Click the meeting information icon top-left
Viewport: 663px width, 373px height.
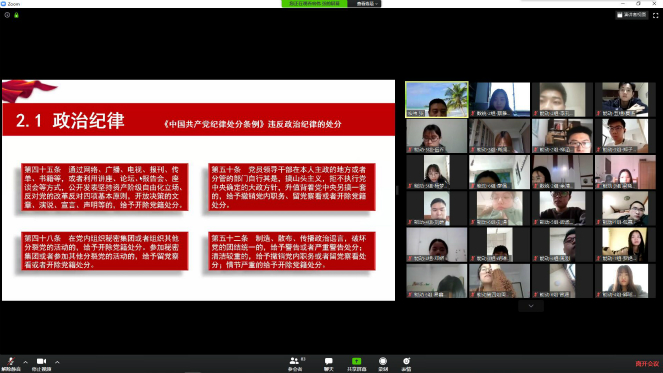click(7, 15)
